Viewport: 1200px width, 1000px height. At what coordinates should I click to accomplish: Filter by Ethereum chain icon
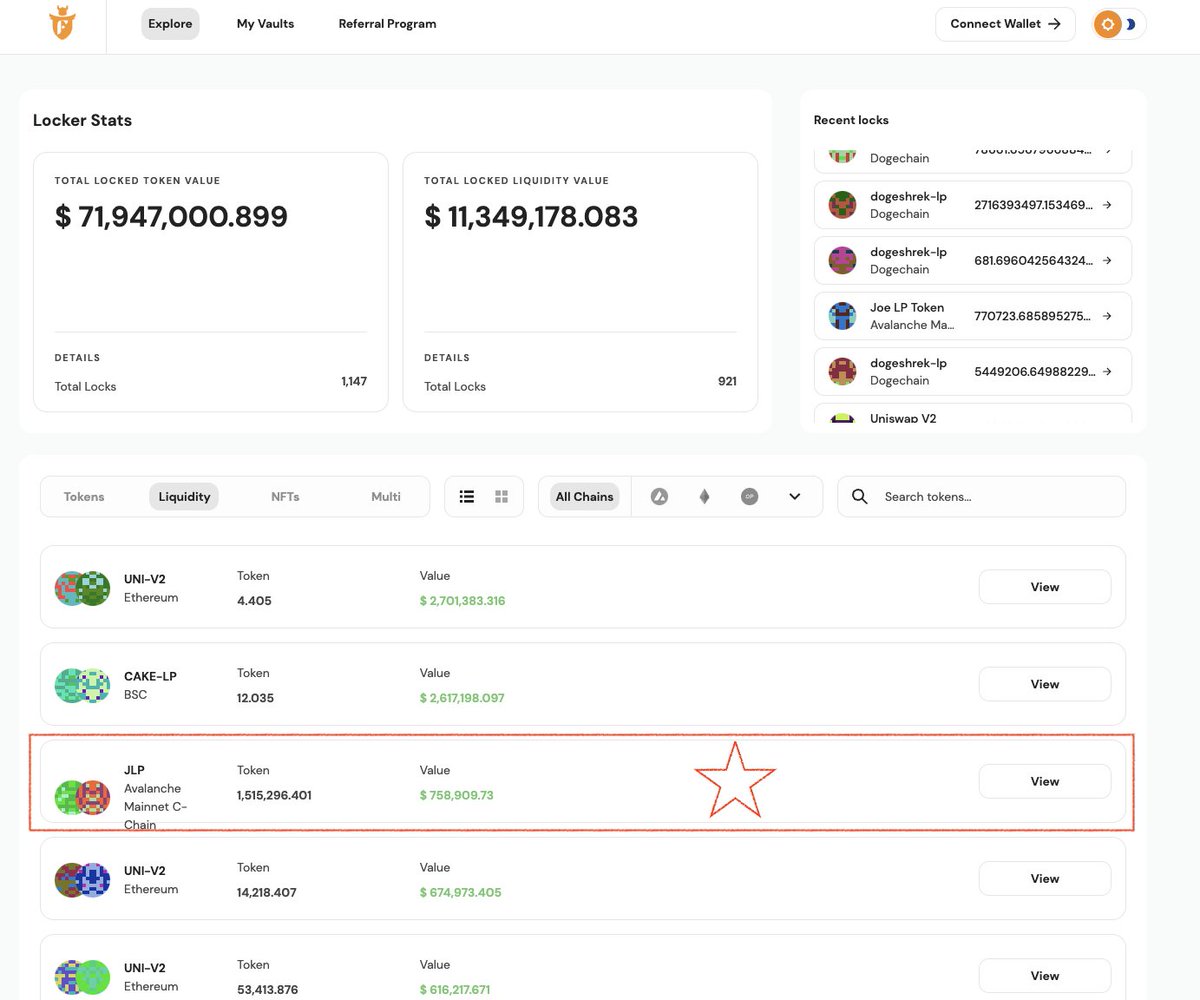click(x=704, y=497)
